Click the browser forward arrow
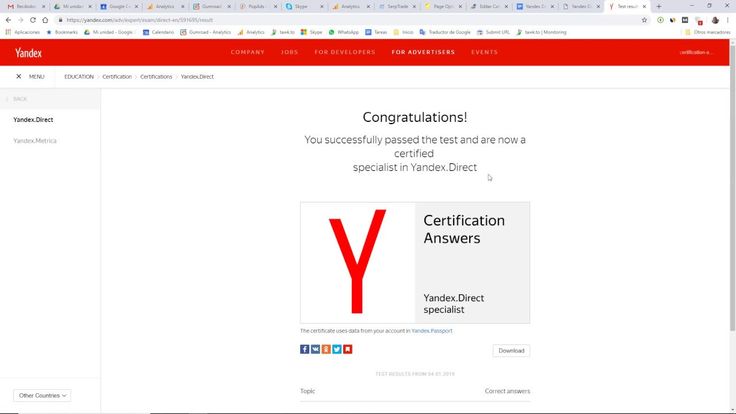The image size is (736, 414). (x=21, y=20)
